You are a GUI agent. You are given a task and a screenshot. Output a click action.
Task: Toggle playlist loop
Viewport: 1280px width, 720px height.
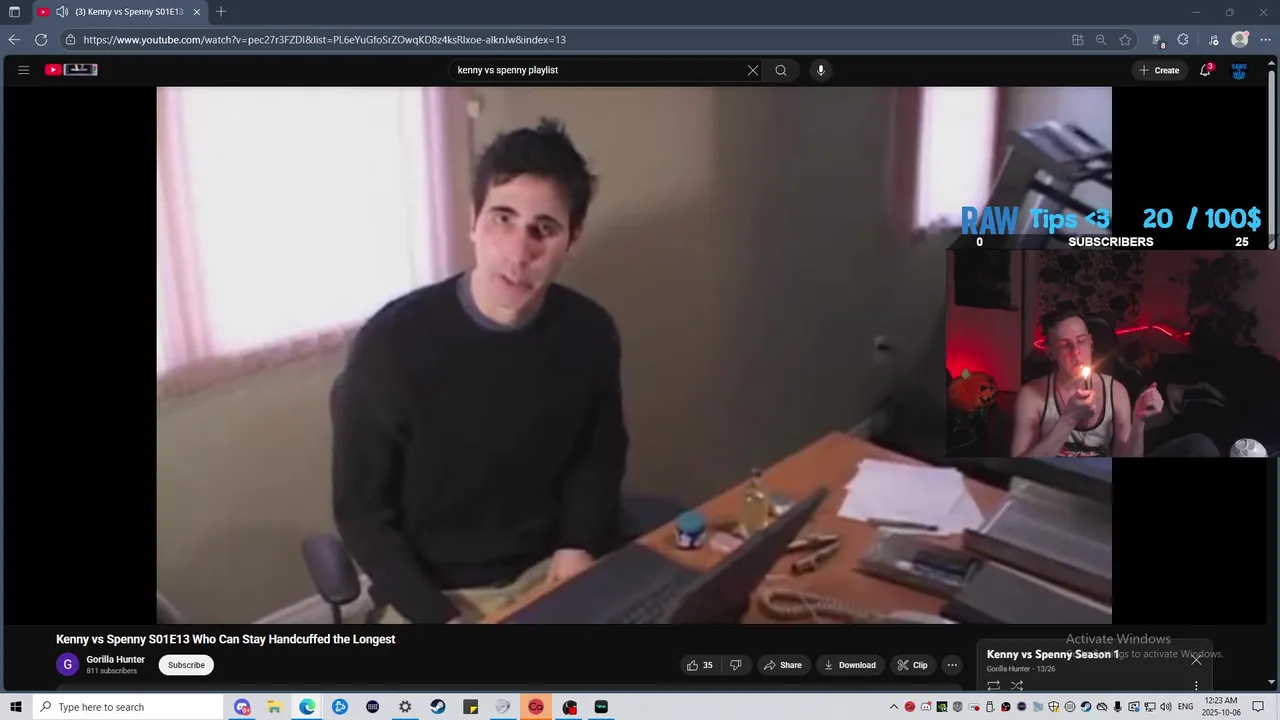pyautogui.click(x=993, y=686)
